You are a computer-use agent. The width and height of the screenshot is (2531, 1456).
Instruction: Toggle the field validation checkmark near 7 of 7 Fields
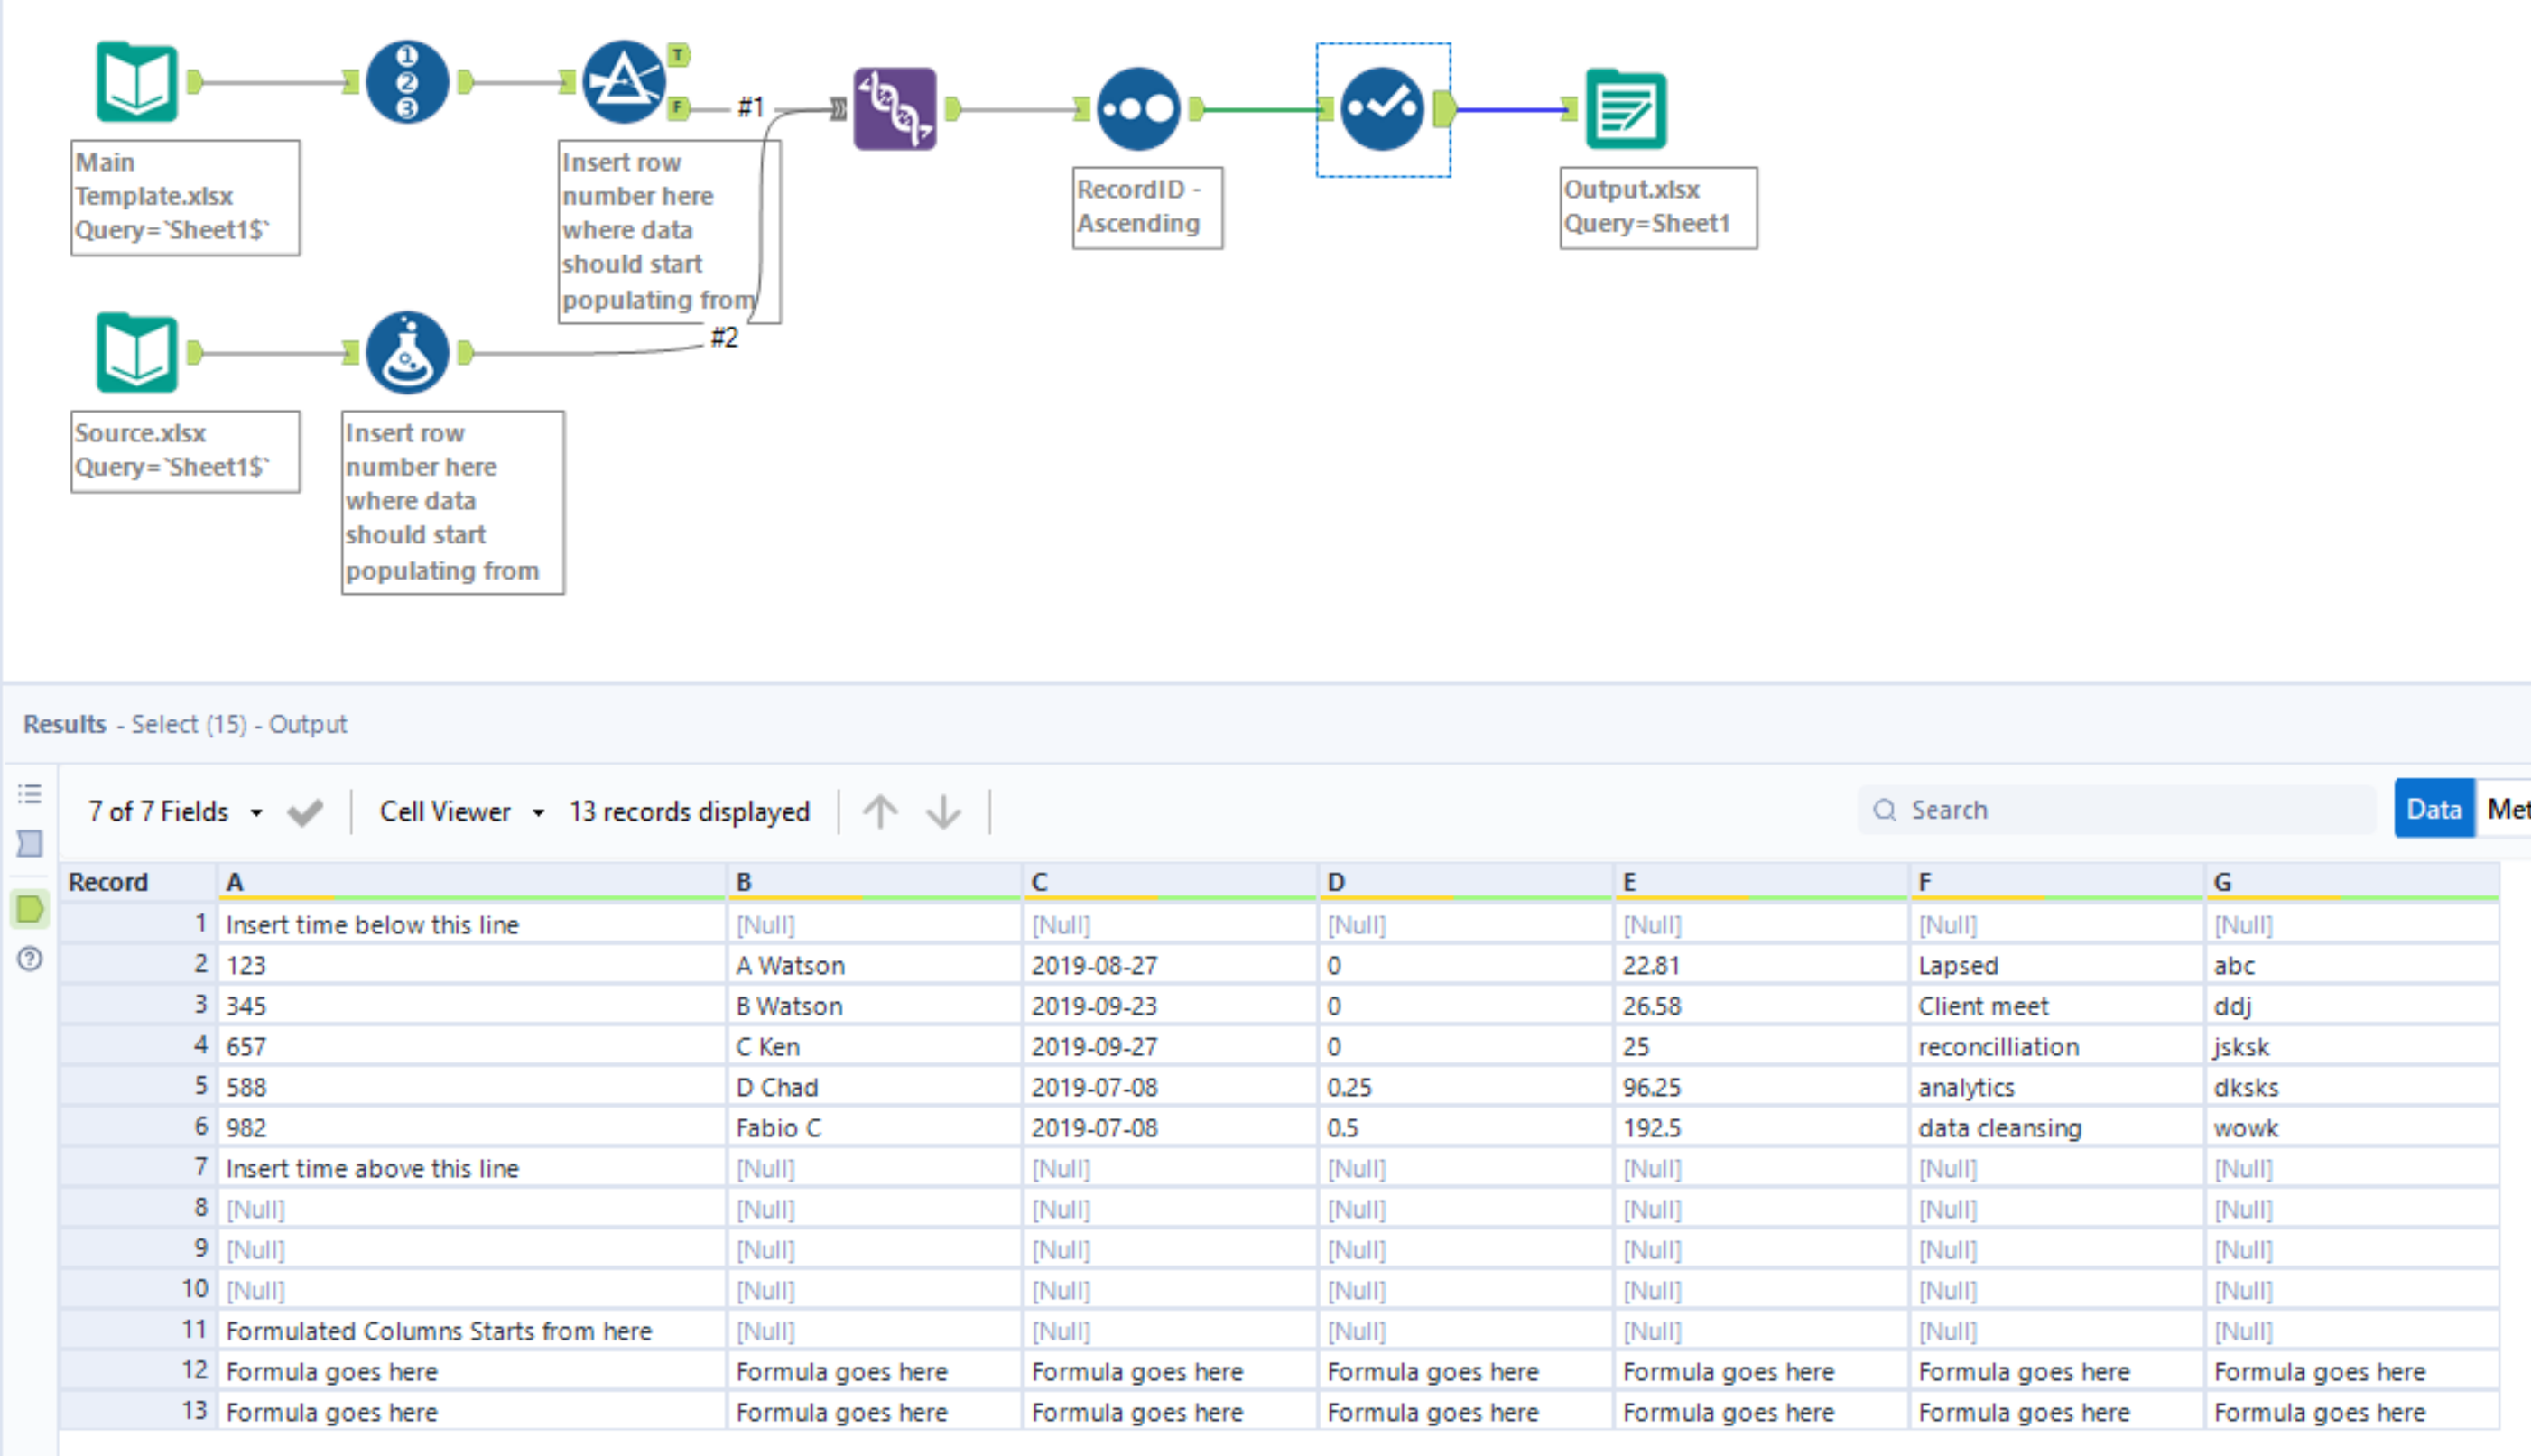(304, 811)
